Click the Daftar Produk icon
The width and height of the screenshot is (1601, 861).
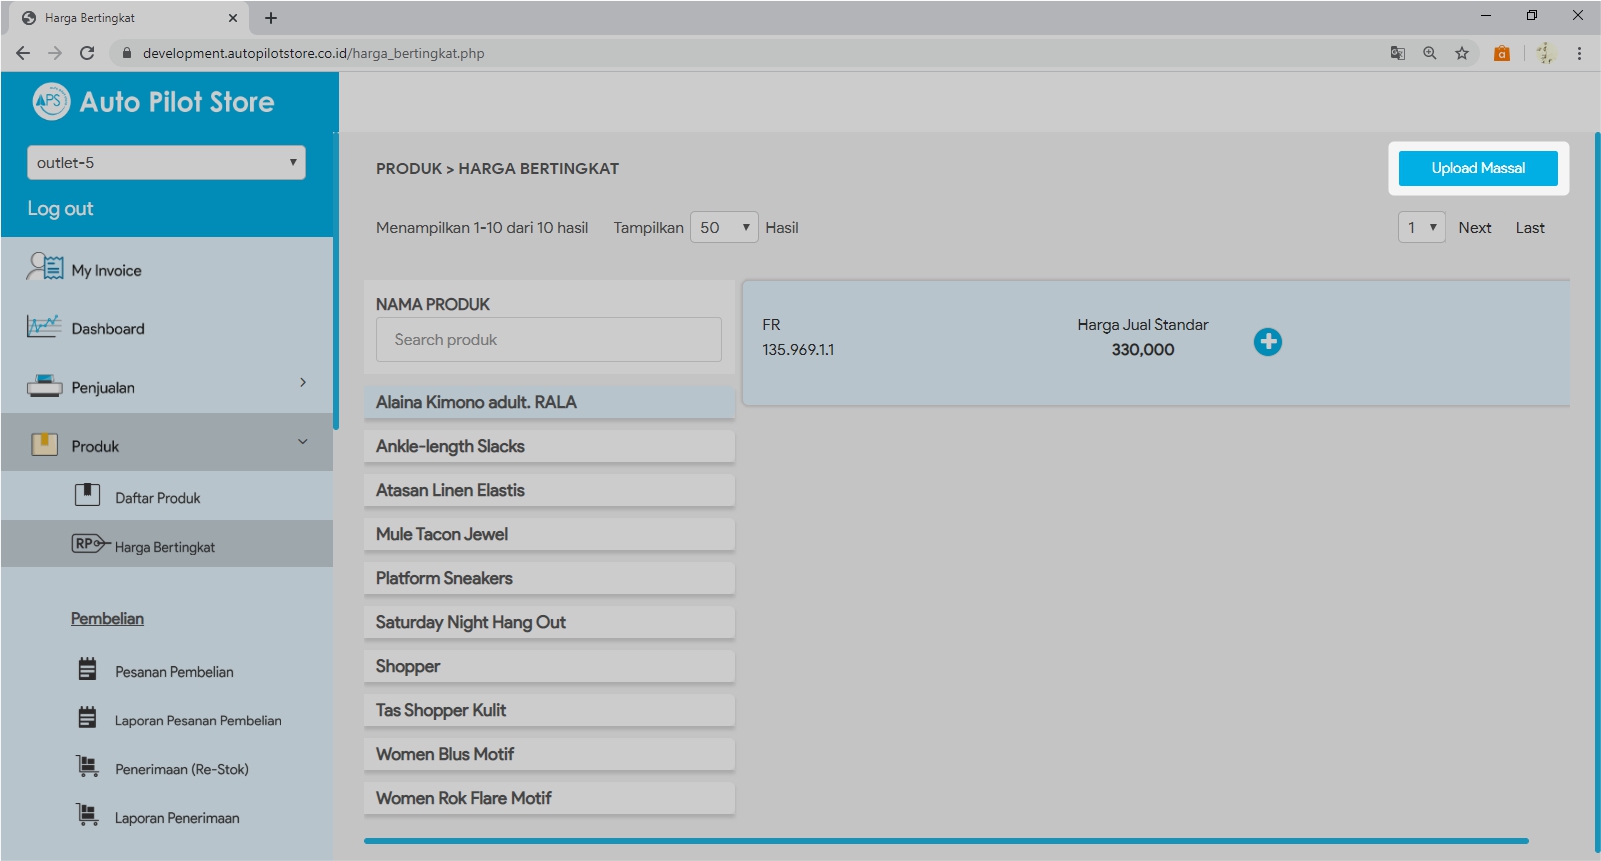(88, 495)
